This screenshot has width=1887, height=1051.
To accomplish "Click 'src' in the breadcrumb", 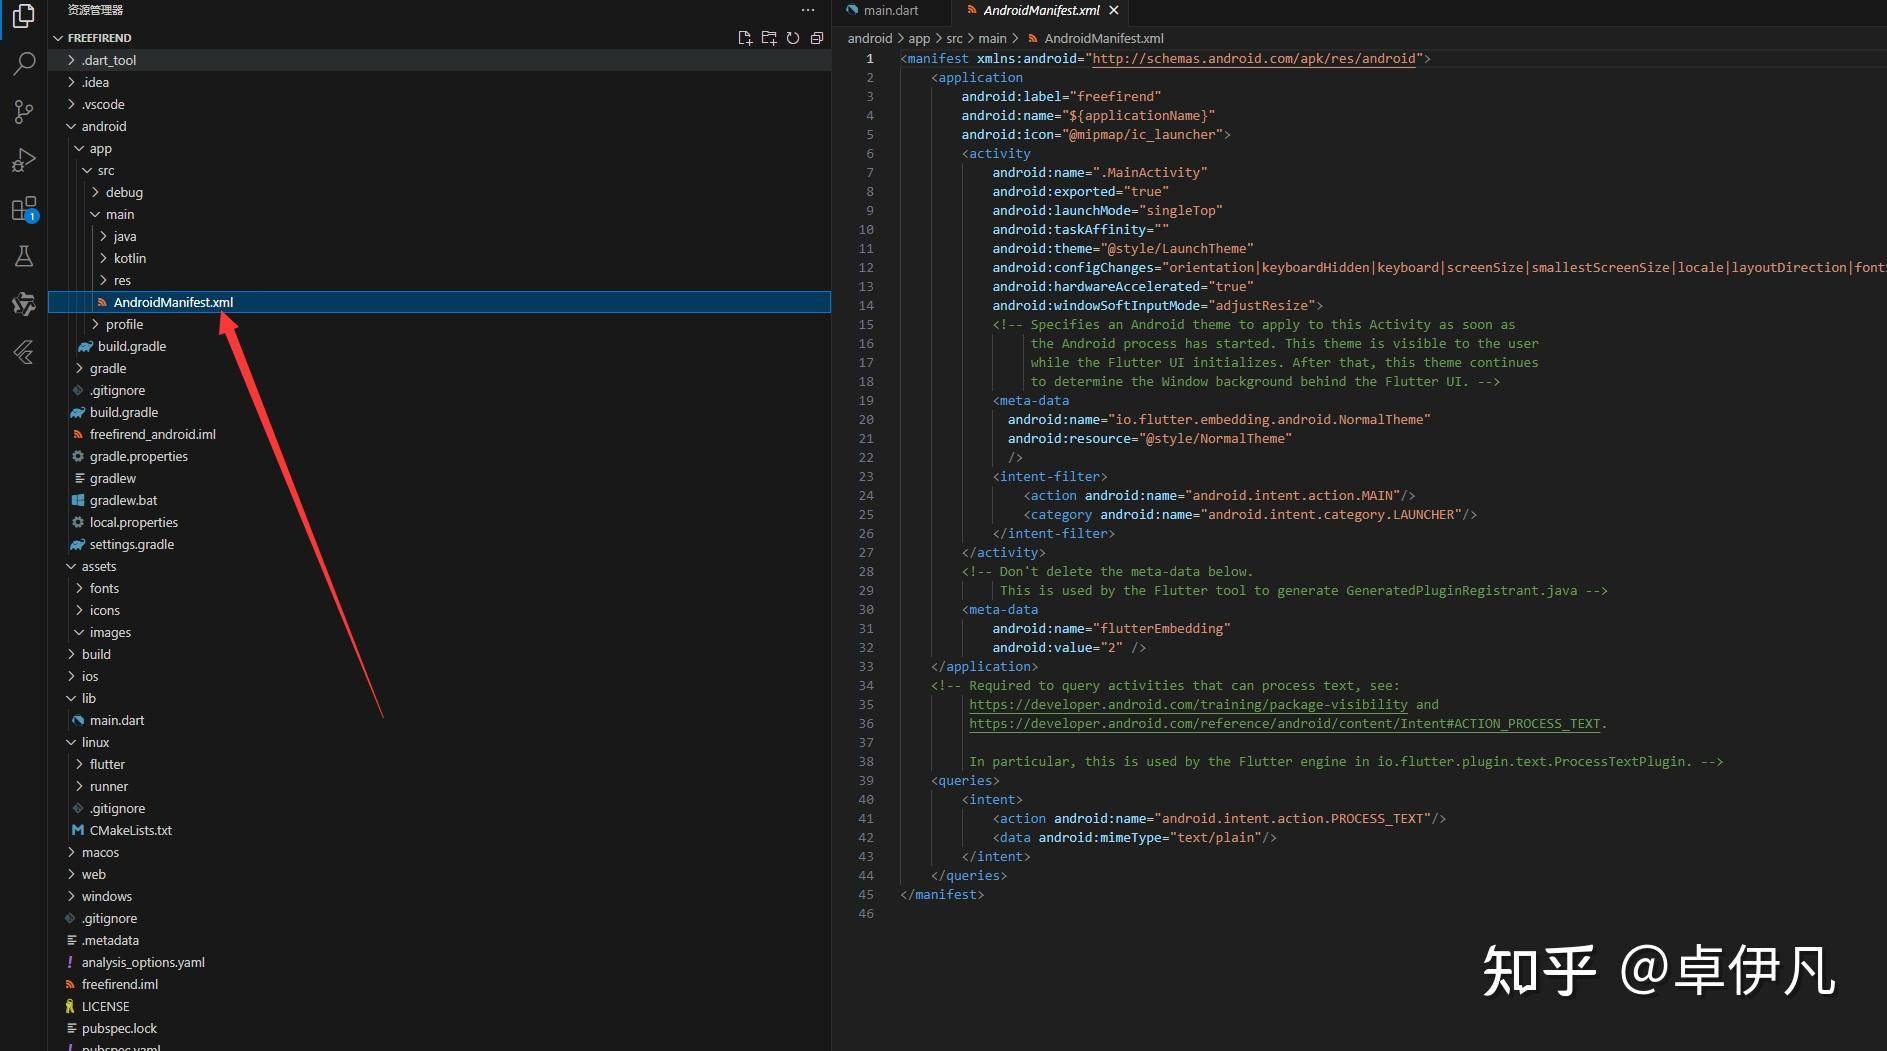I will [x=955, y=38].
